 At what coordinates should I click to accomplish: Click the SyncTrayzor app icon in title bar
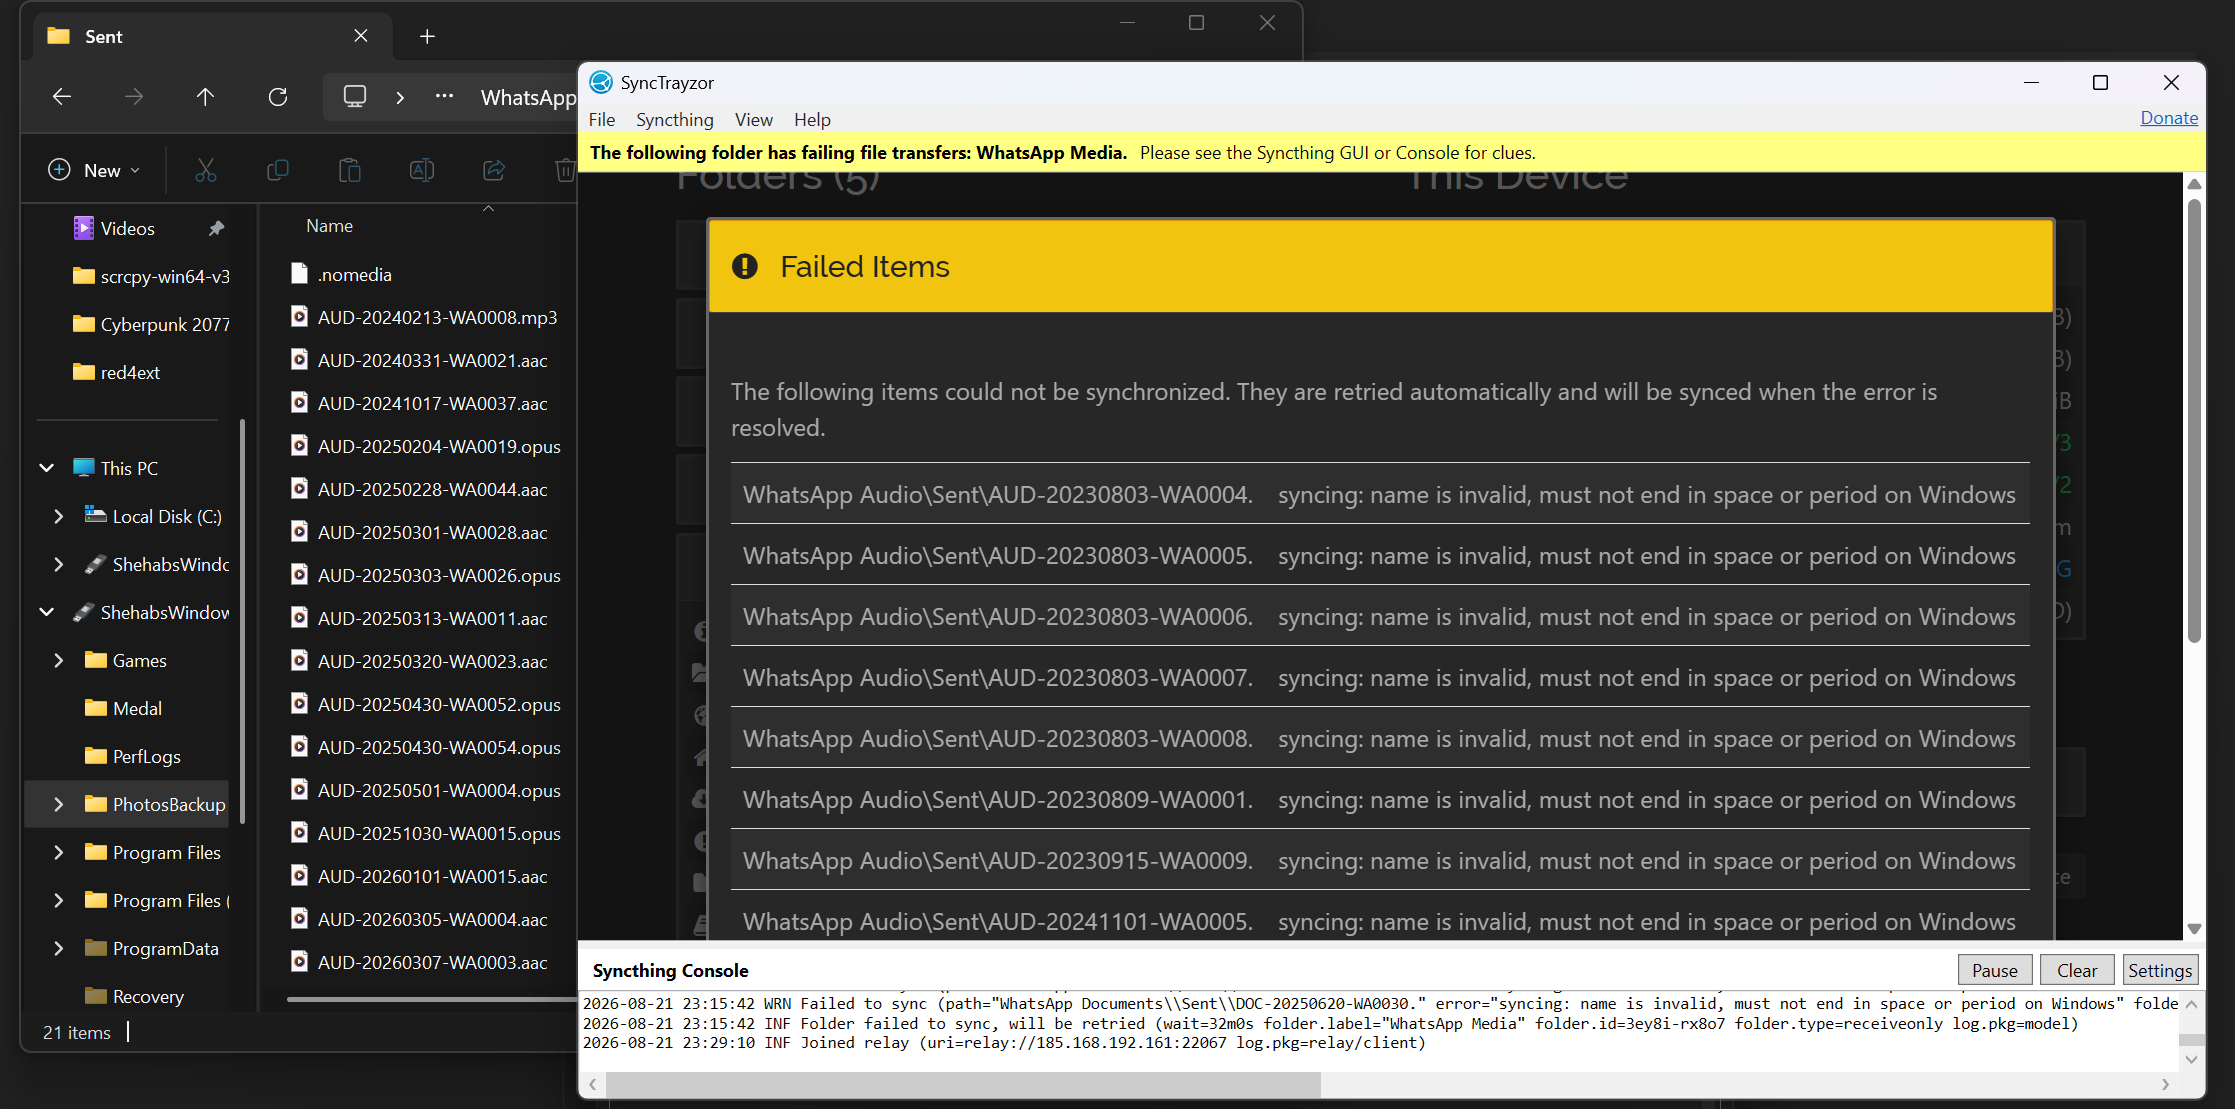coord(601,82)
